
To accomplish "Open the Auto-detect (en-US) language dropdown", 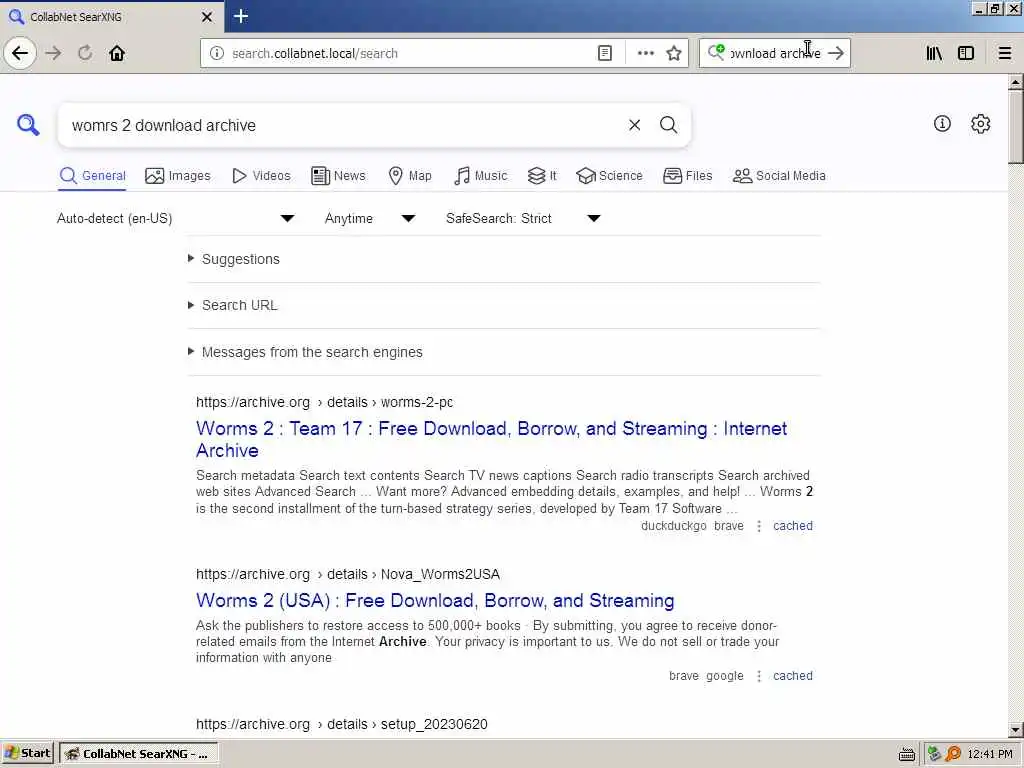I will coord(176,219).
